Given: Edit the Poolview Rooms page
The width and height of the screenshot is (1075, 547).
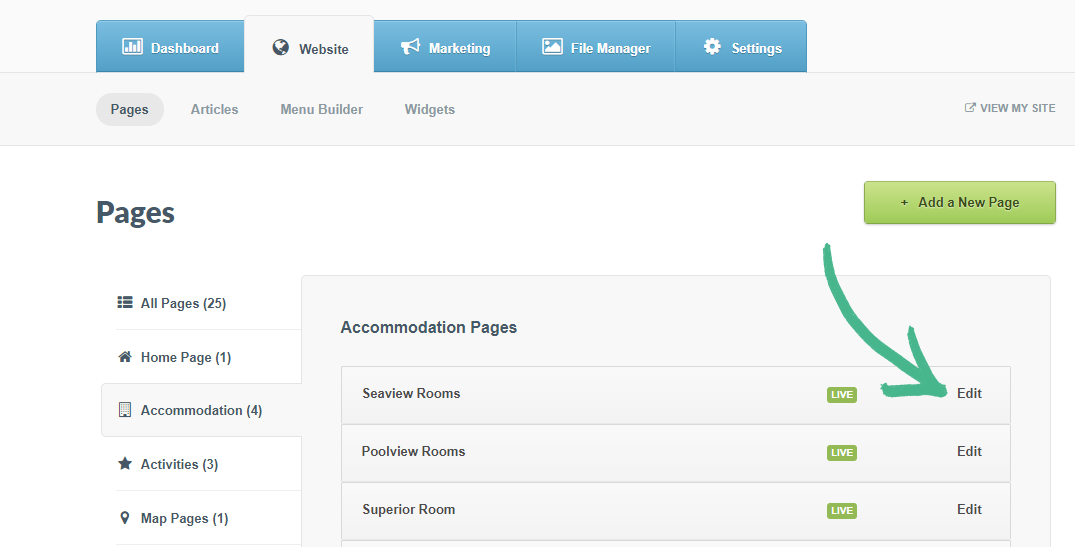Looking at the screenshot, I should (969, 451).
